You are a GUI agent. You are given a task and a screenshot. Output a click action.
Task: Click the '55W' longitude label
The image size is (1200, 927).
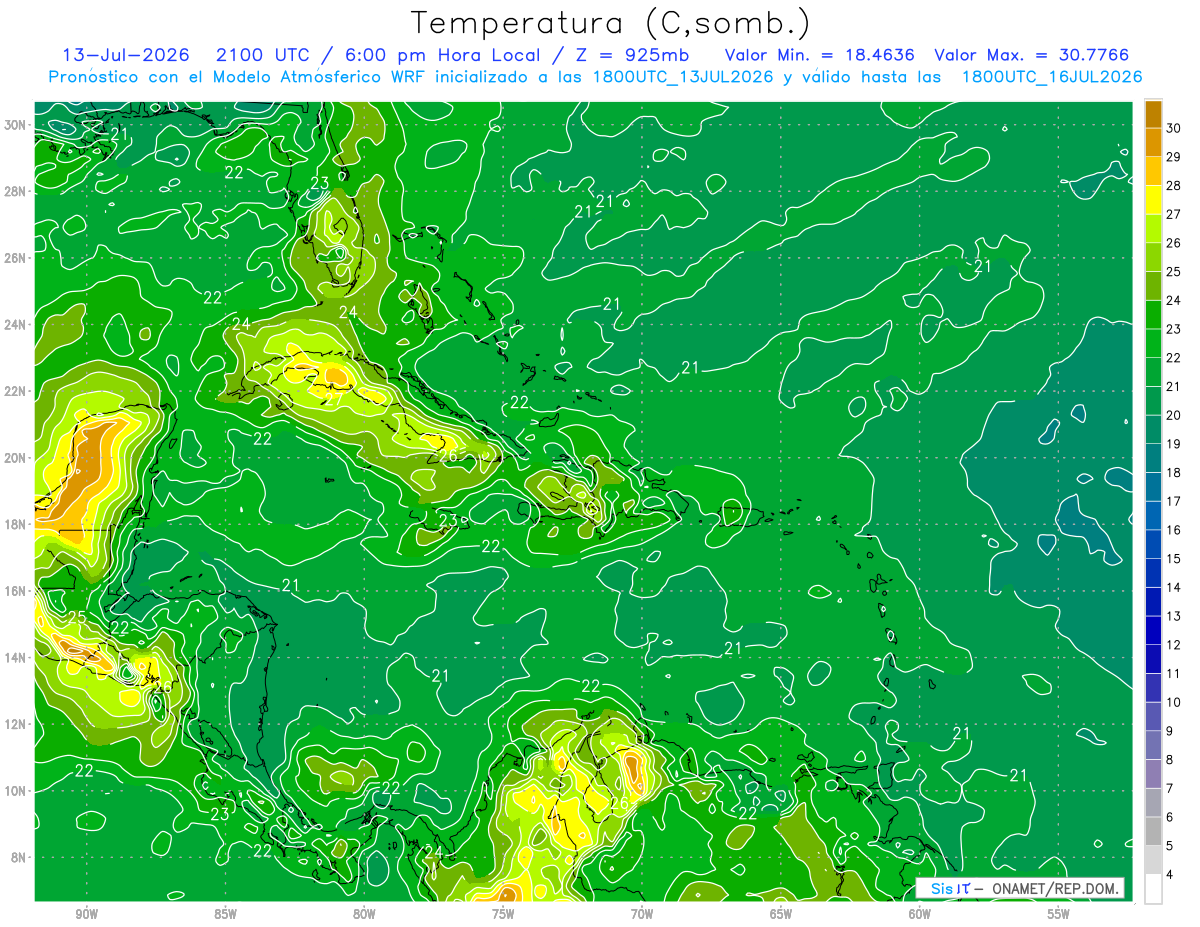(1059, 913)
